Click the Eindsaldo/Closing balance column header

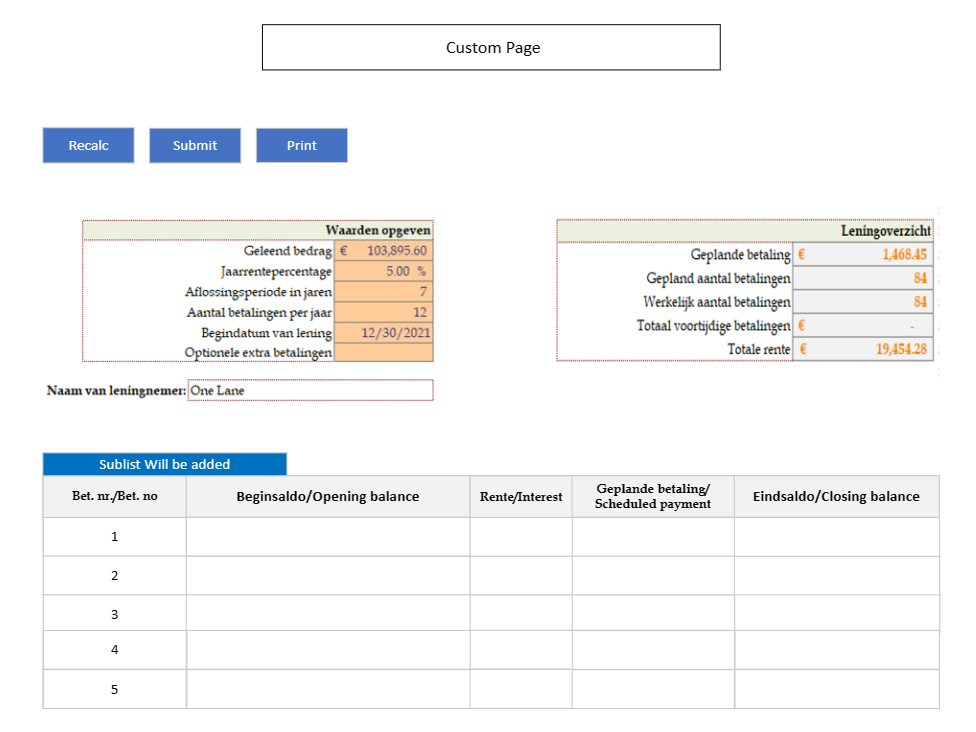[836, 496]
